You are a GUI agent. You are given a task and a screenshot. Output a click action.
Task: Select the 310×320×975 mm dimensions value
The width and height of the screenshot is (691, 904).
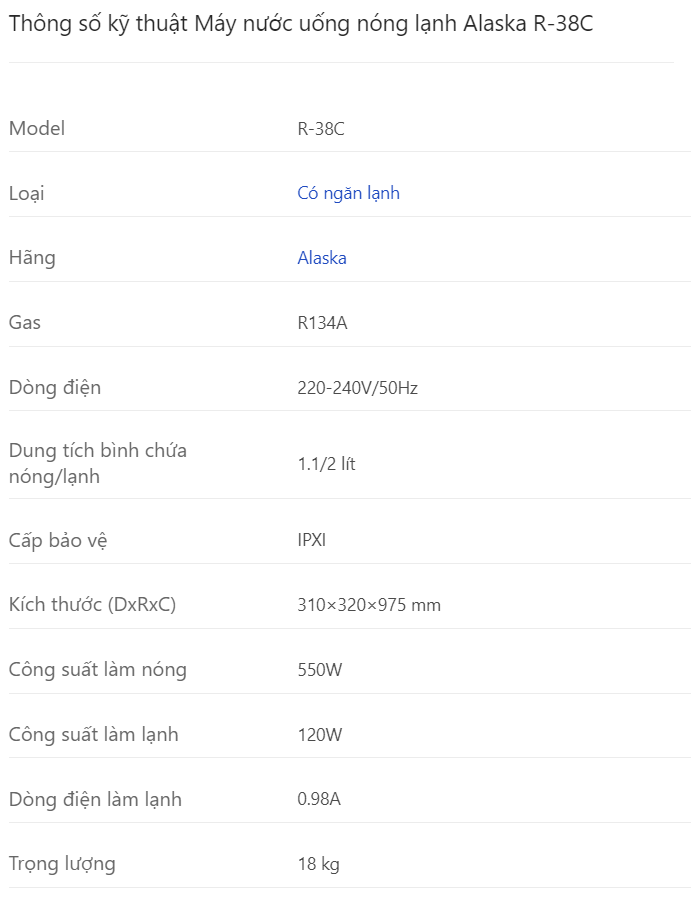(369, 605)
